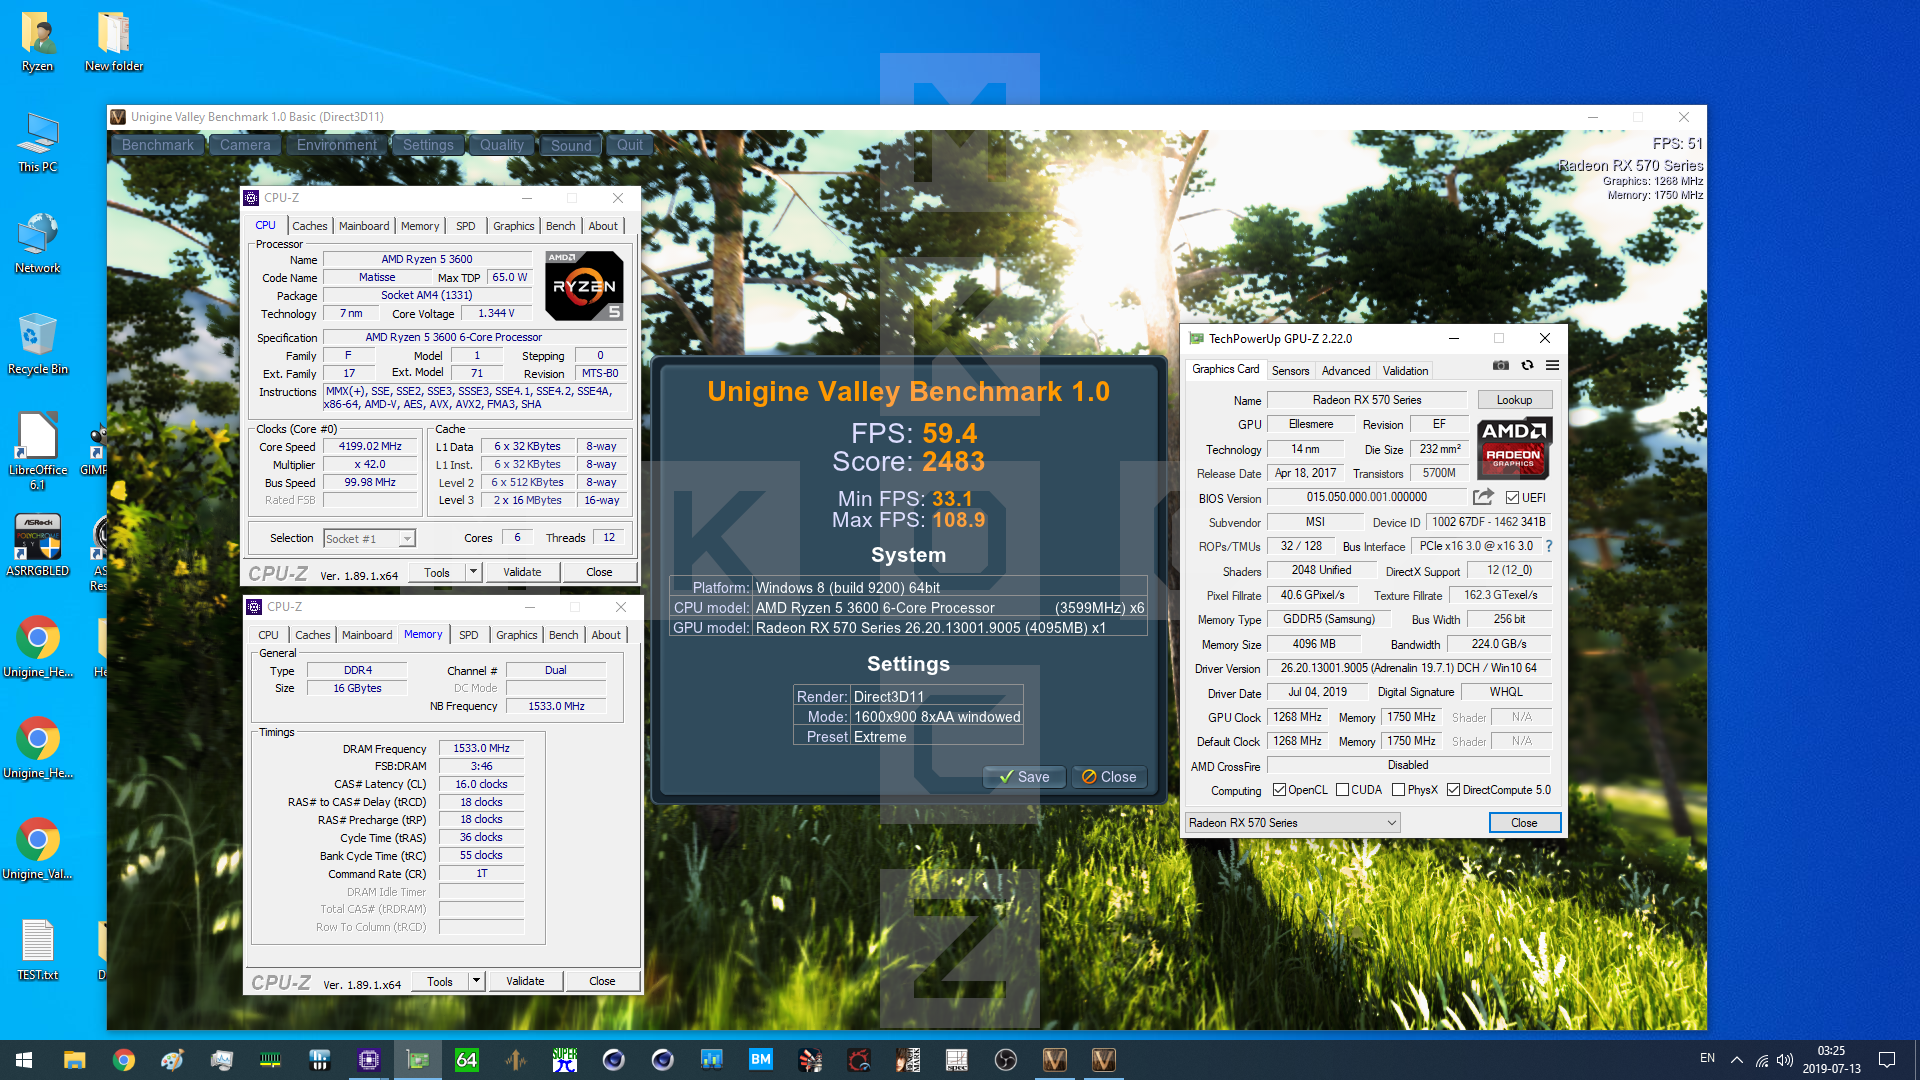
Task: Expand the Tools dropdown arrow in lower CPU-Z Memory window
Action: (476, 981)
